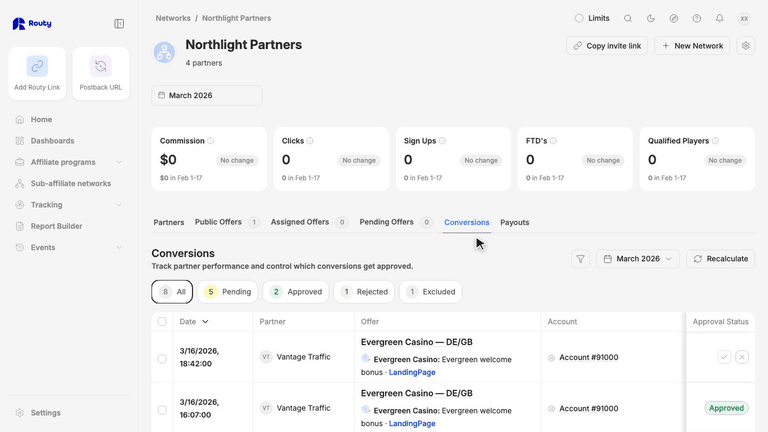768x432 pixels.
Task: Toggle dark mode moon icon
Action: [x=650, y=18]
